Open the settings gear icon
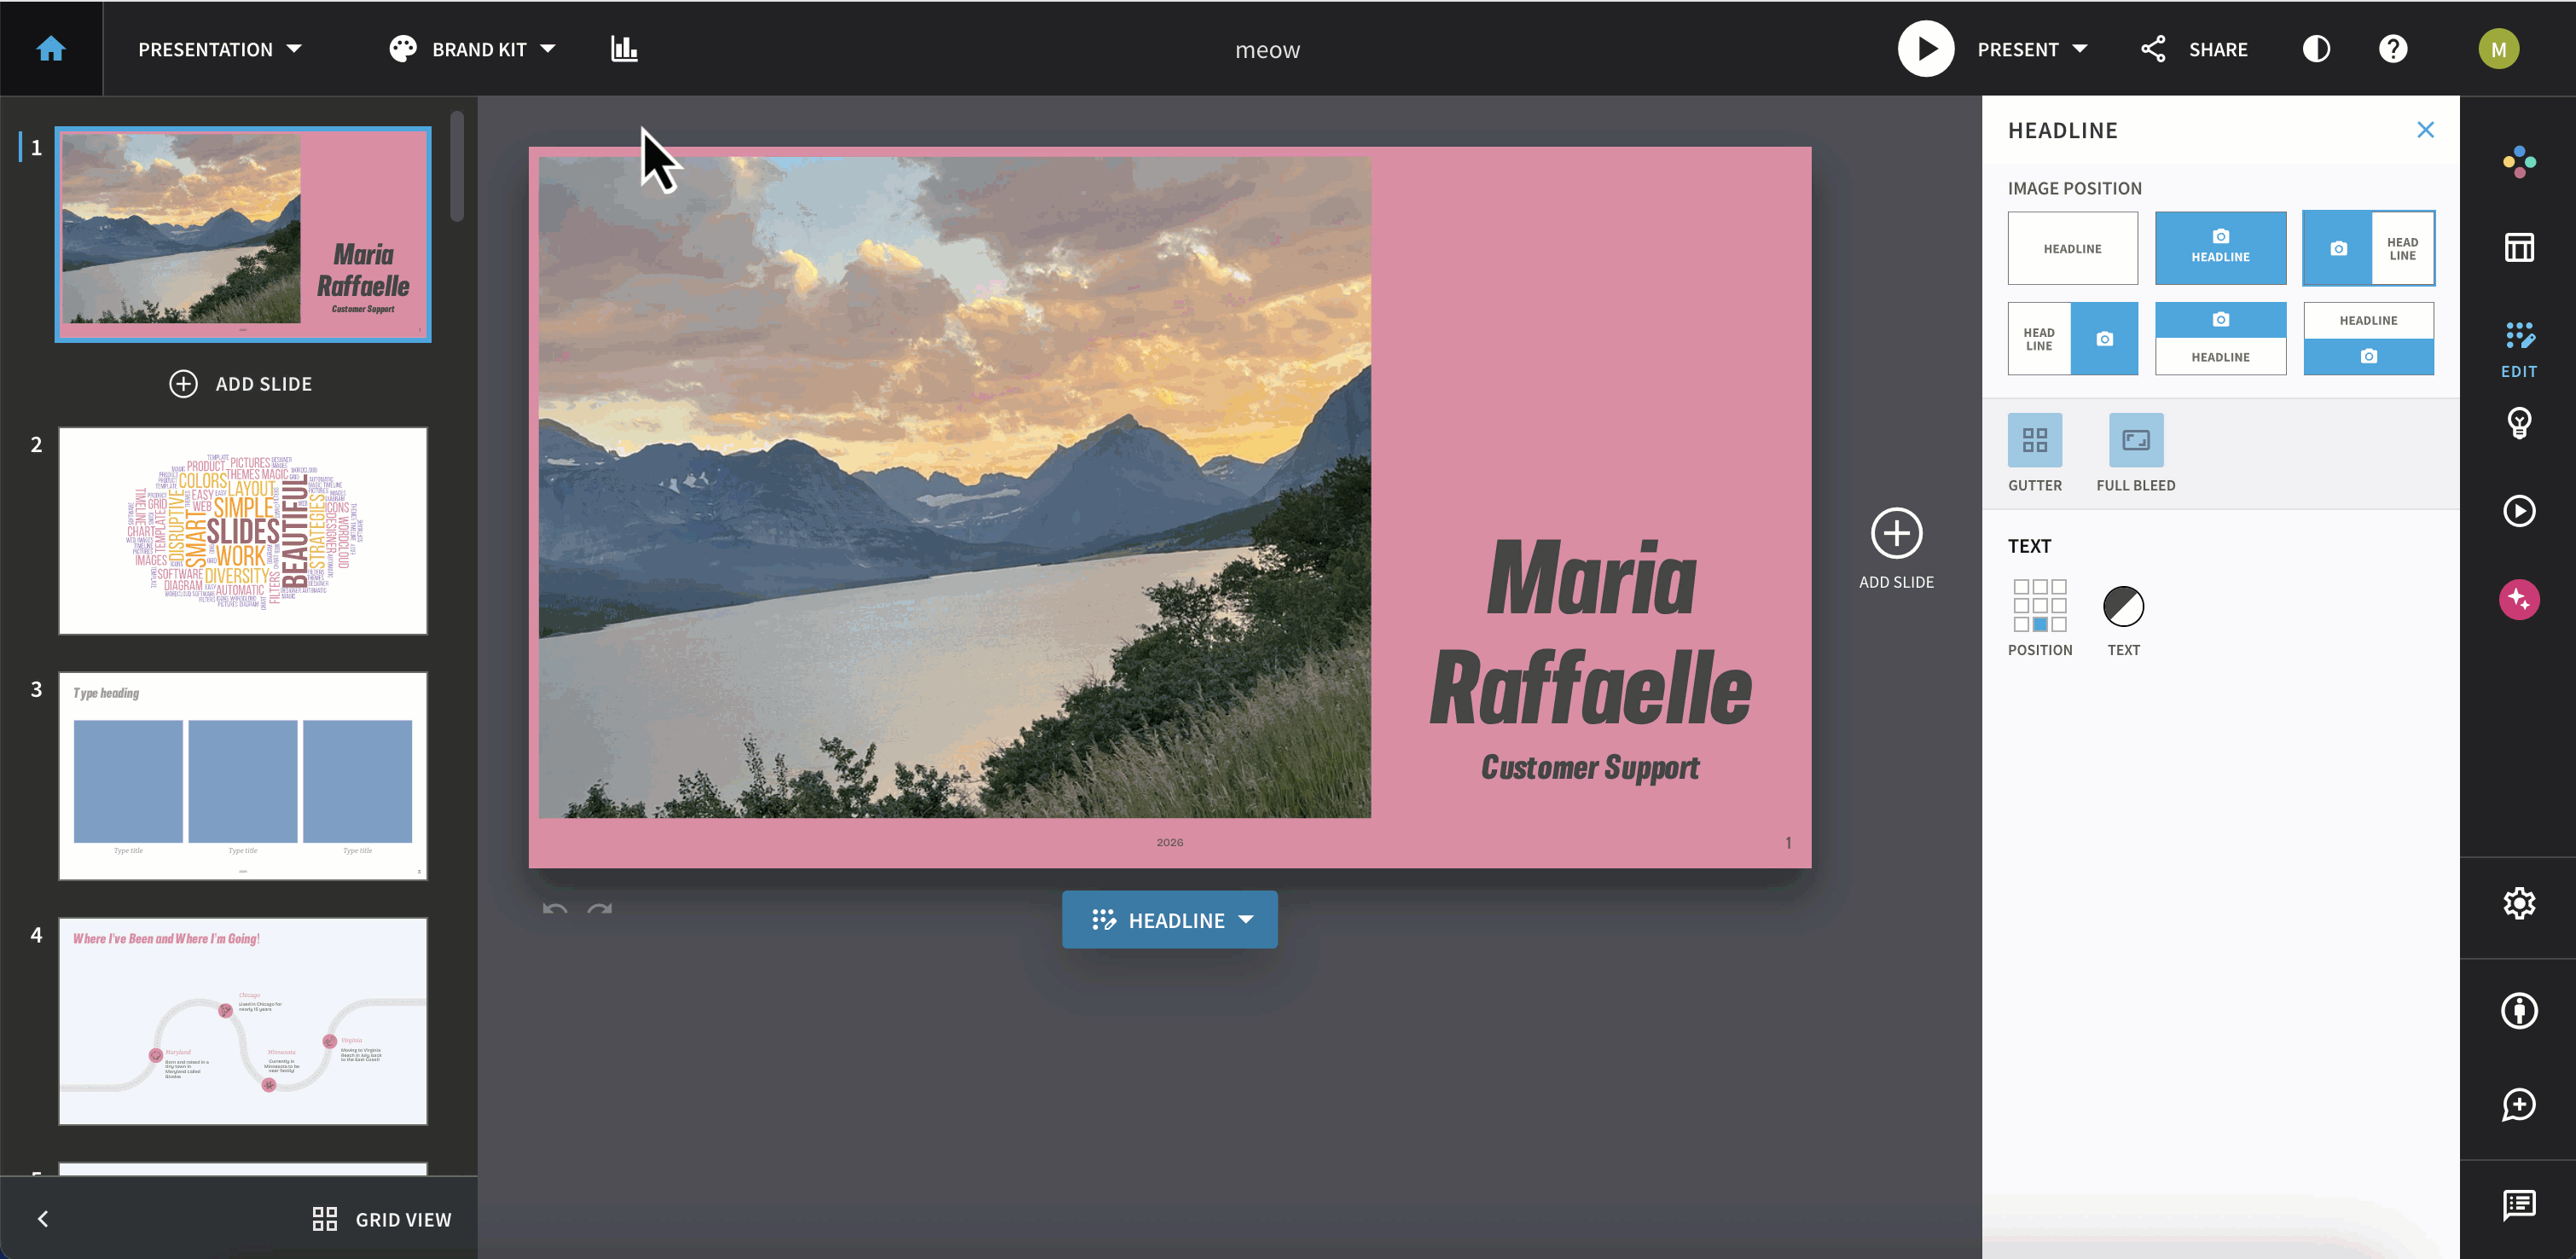The width and height of the screenshot is (2576, 1259). pyautogui.click(x=2518, y=903)
